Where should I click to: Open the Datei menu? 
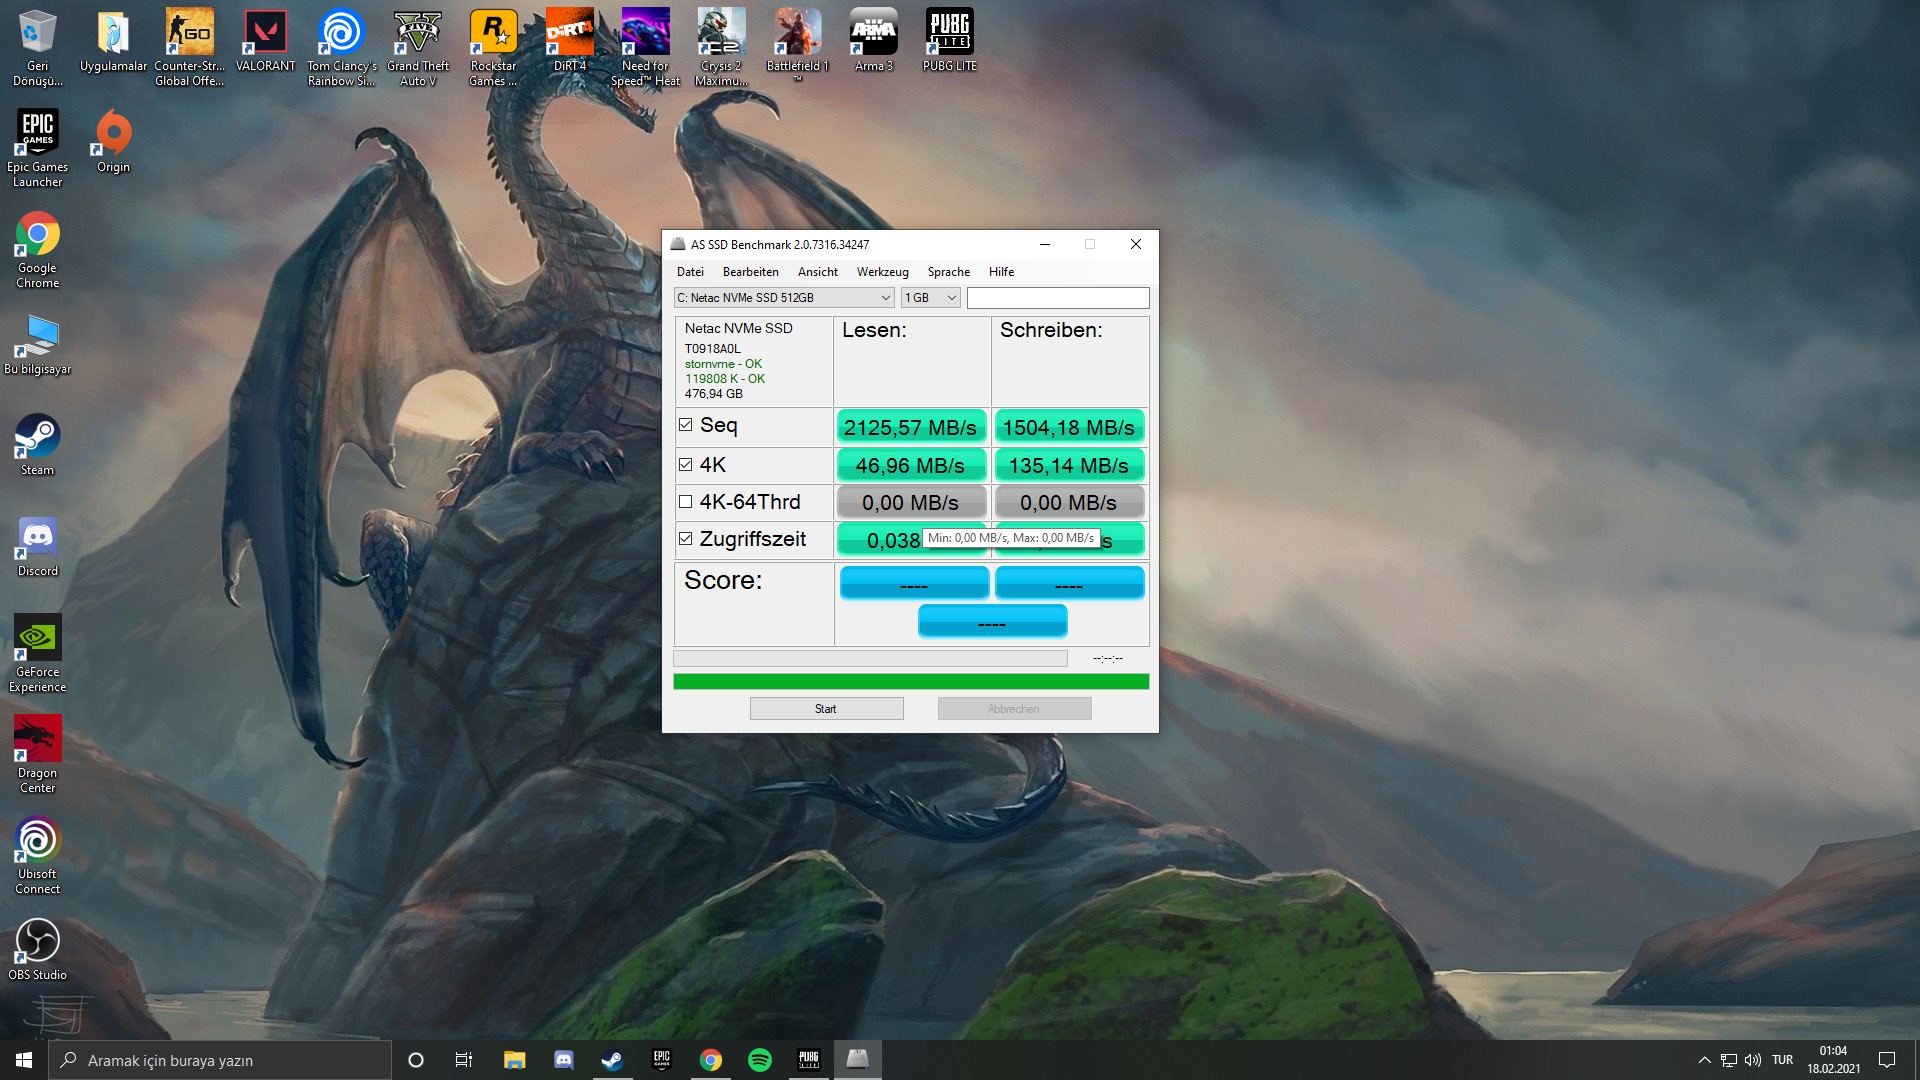[690, 272]
